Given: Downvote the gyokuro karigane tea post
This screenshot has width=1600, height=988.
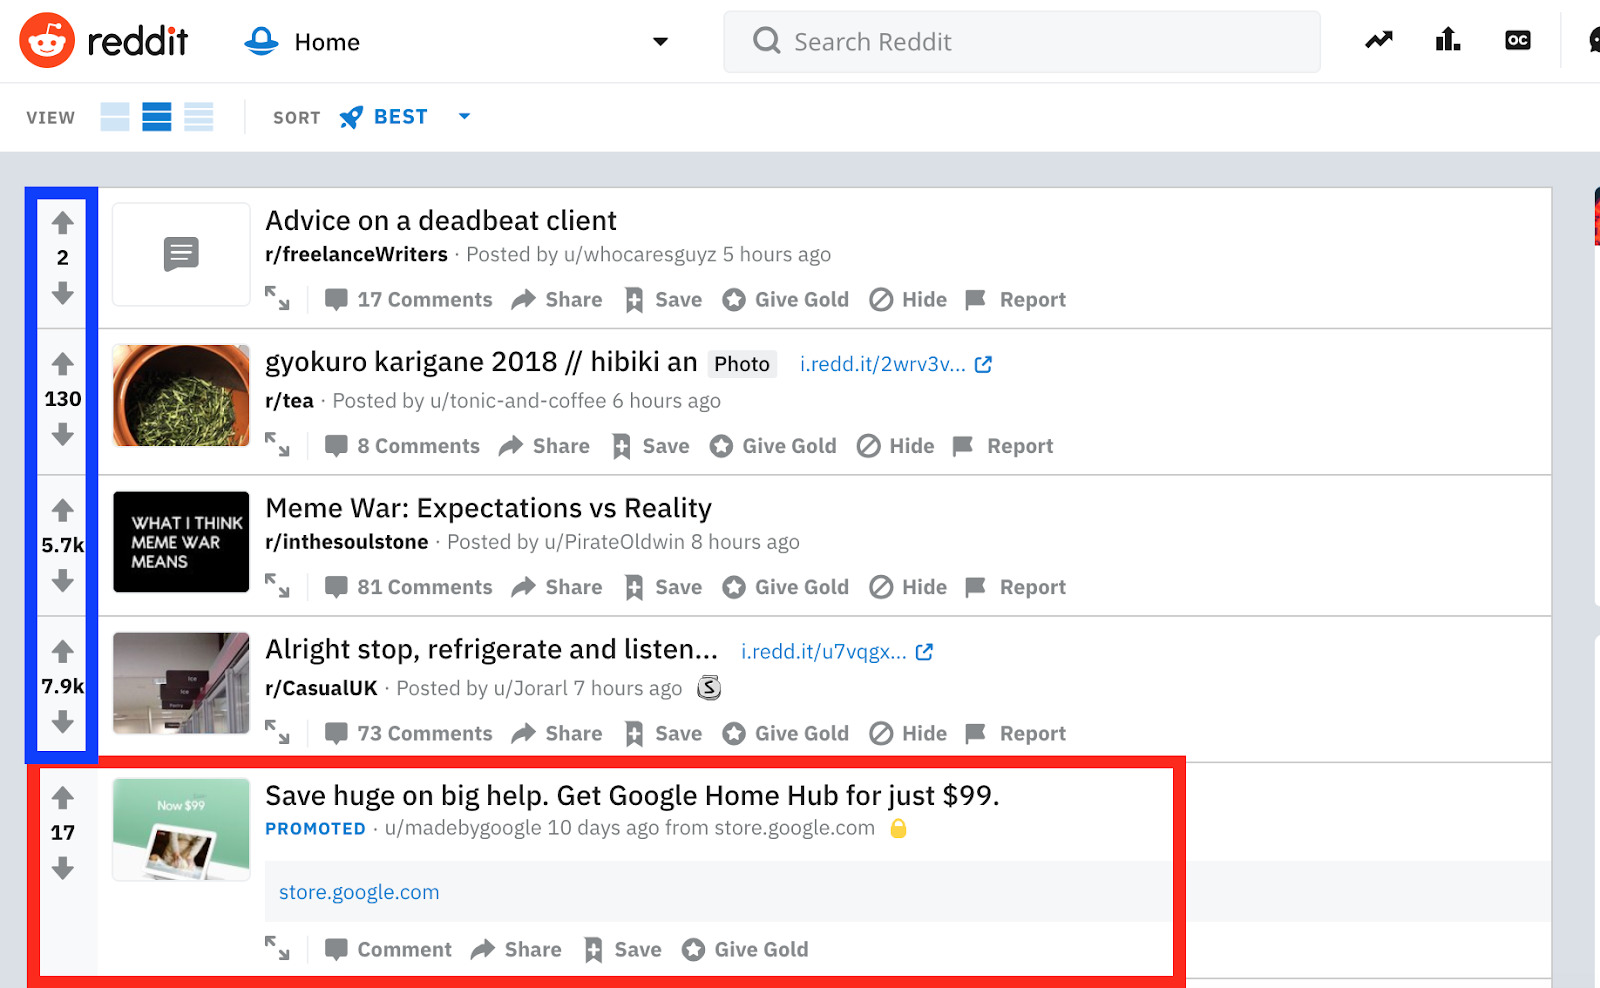Looking at the screenshot, I should click(x=63, y=434).
